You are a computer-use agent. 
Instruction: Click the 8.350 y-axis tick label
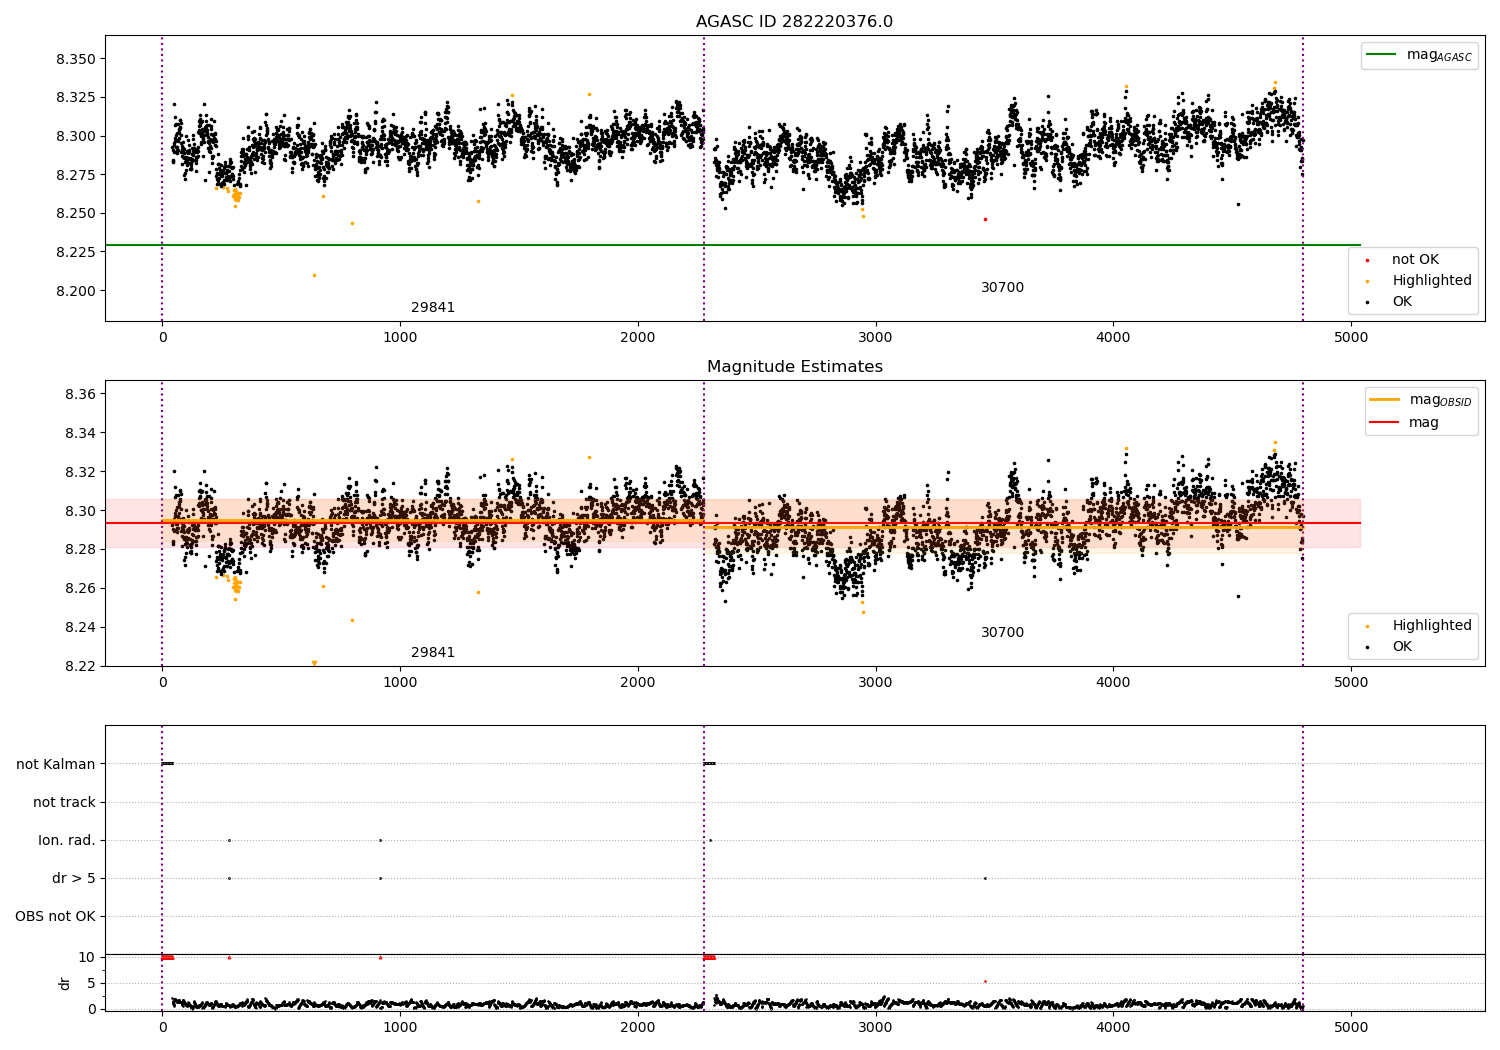pos(76,59)
